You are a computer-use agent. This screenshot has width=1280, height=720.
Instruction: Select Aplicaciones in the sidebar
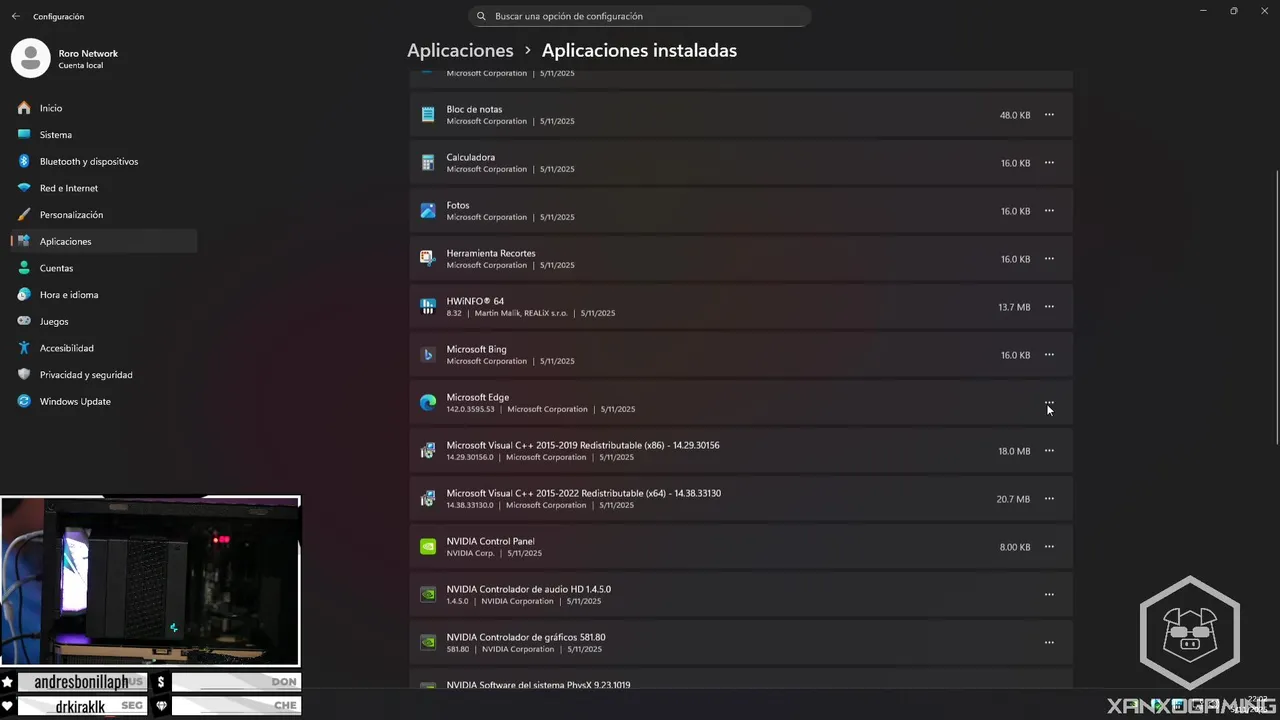click(x=104, y=241)
